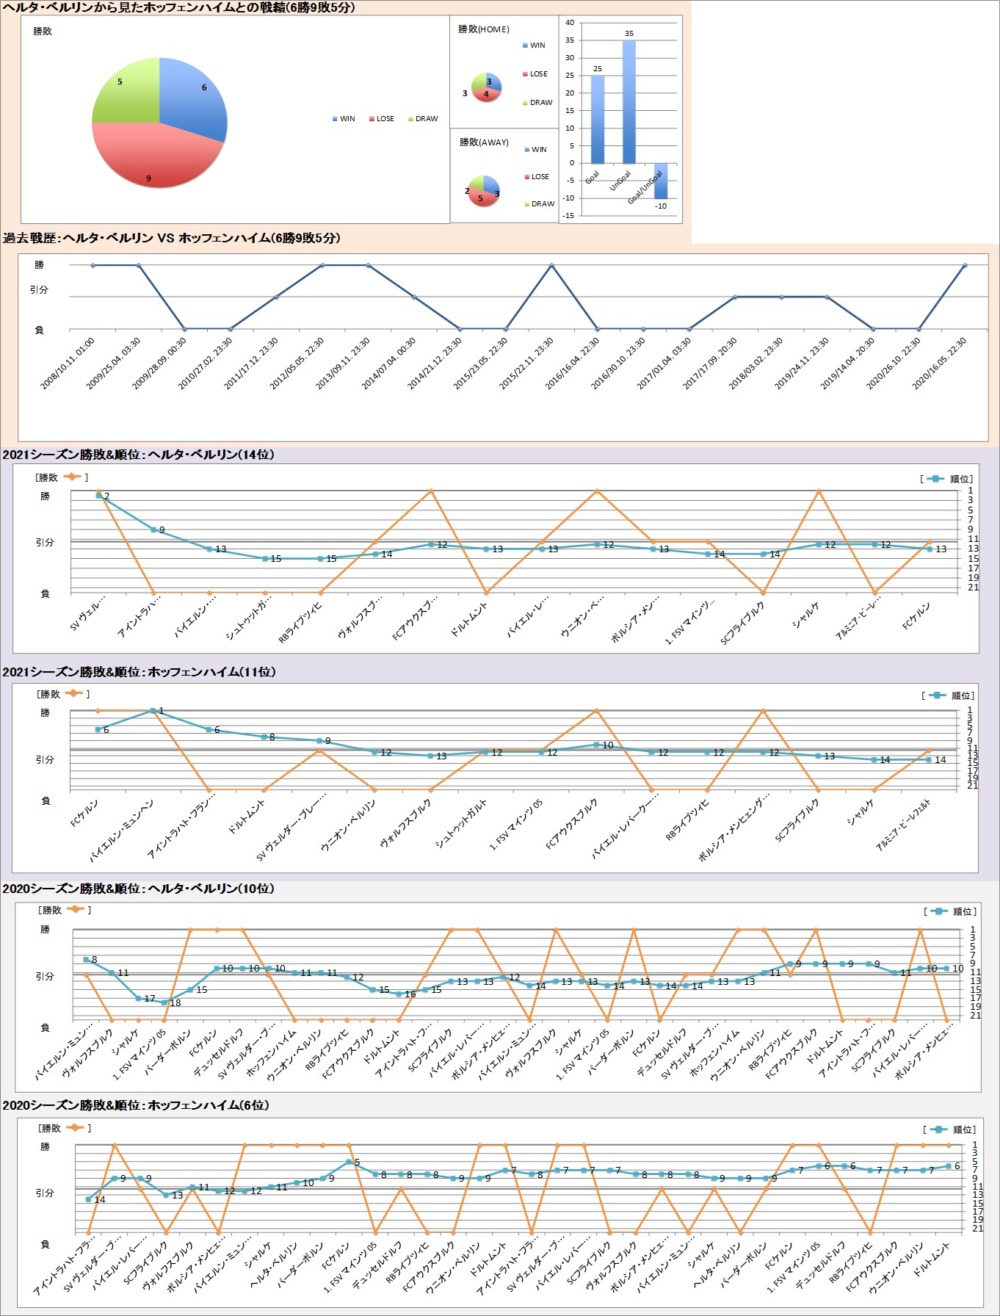The image size is (1000, 1316).
Task: Click the 2008/10.11 data point in the history chart
Action: pyautogui.click(x=92, y=265)
